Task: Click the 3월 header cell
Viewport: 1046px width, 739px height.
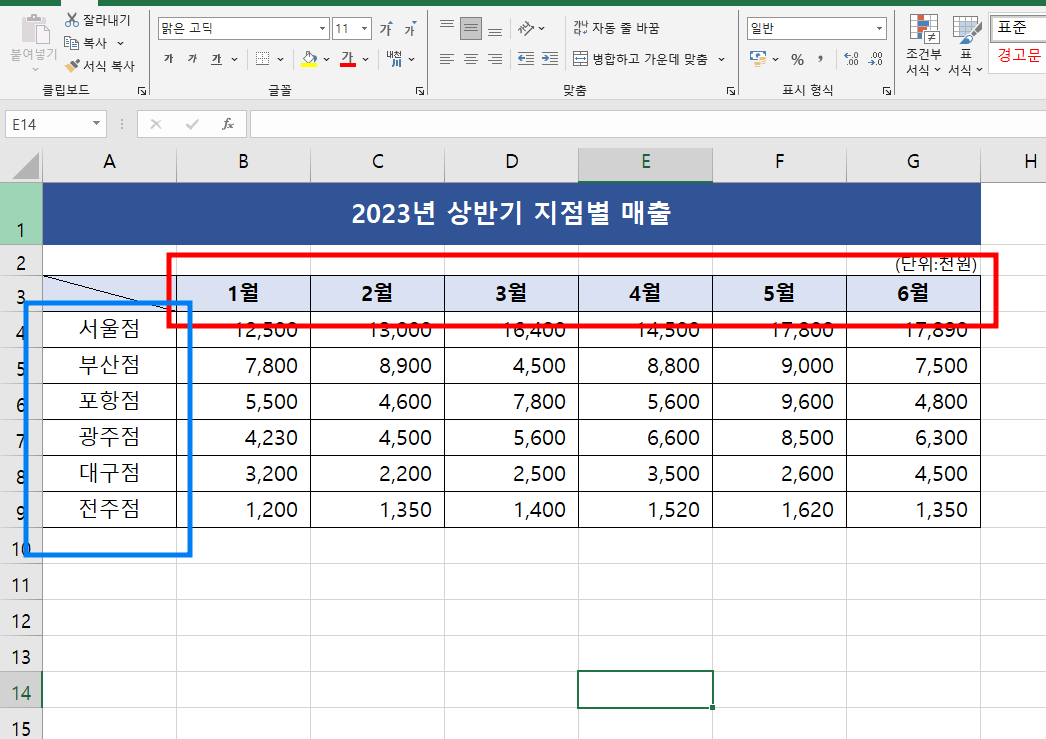Action: point(511,293)
